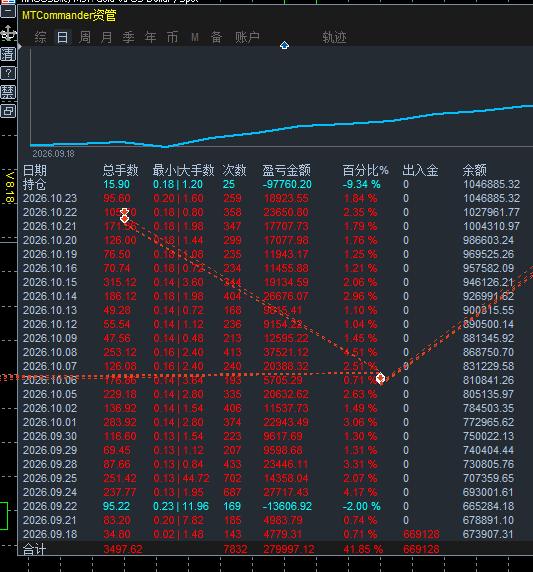Click lots 283.92 in the 2026.10.01 row
Viewport: 533px width, 572px height.
[x=120, y=422]
